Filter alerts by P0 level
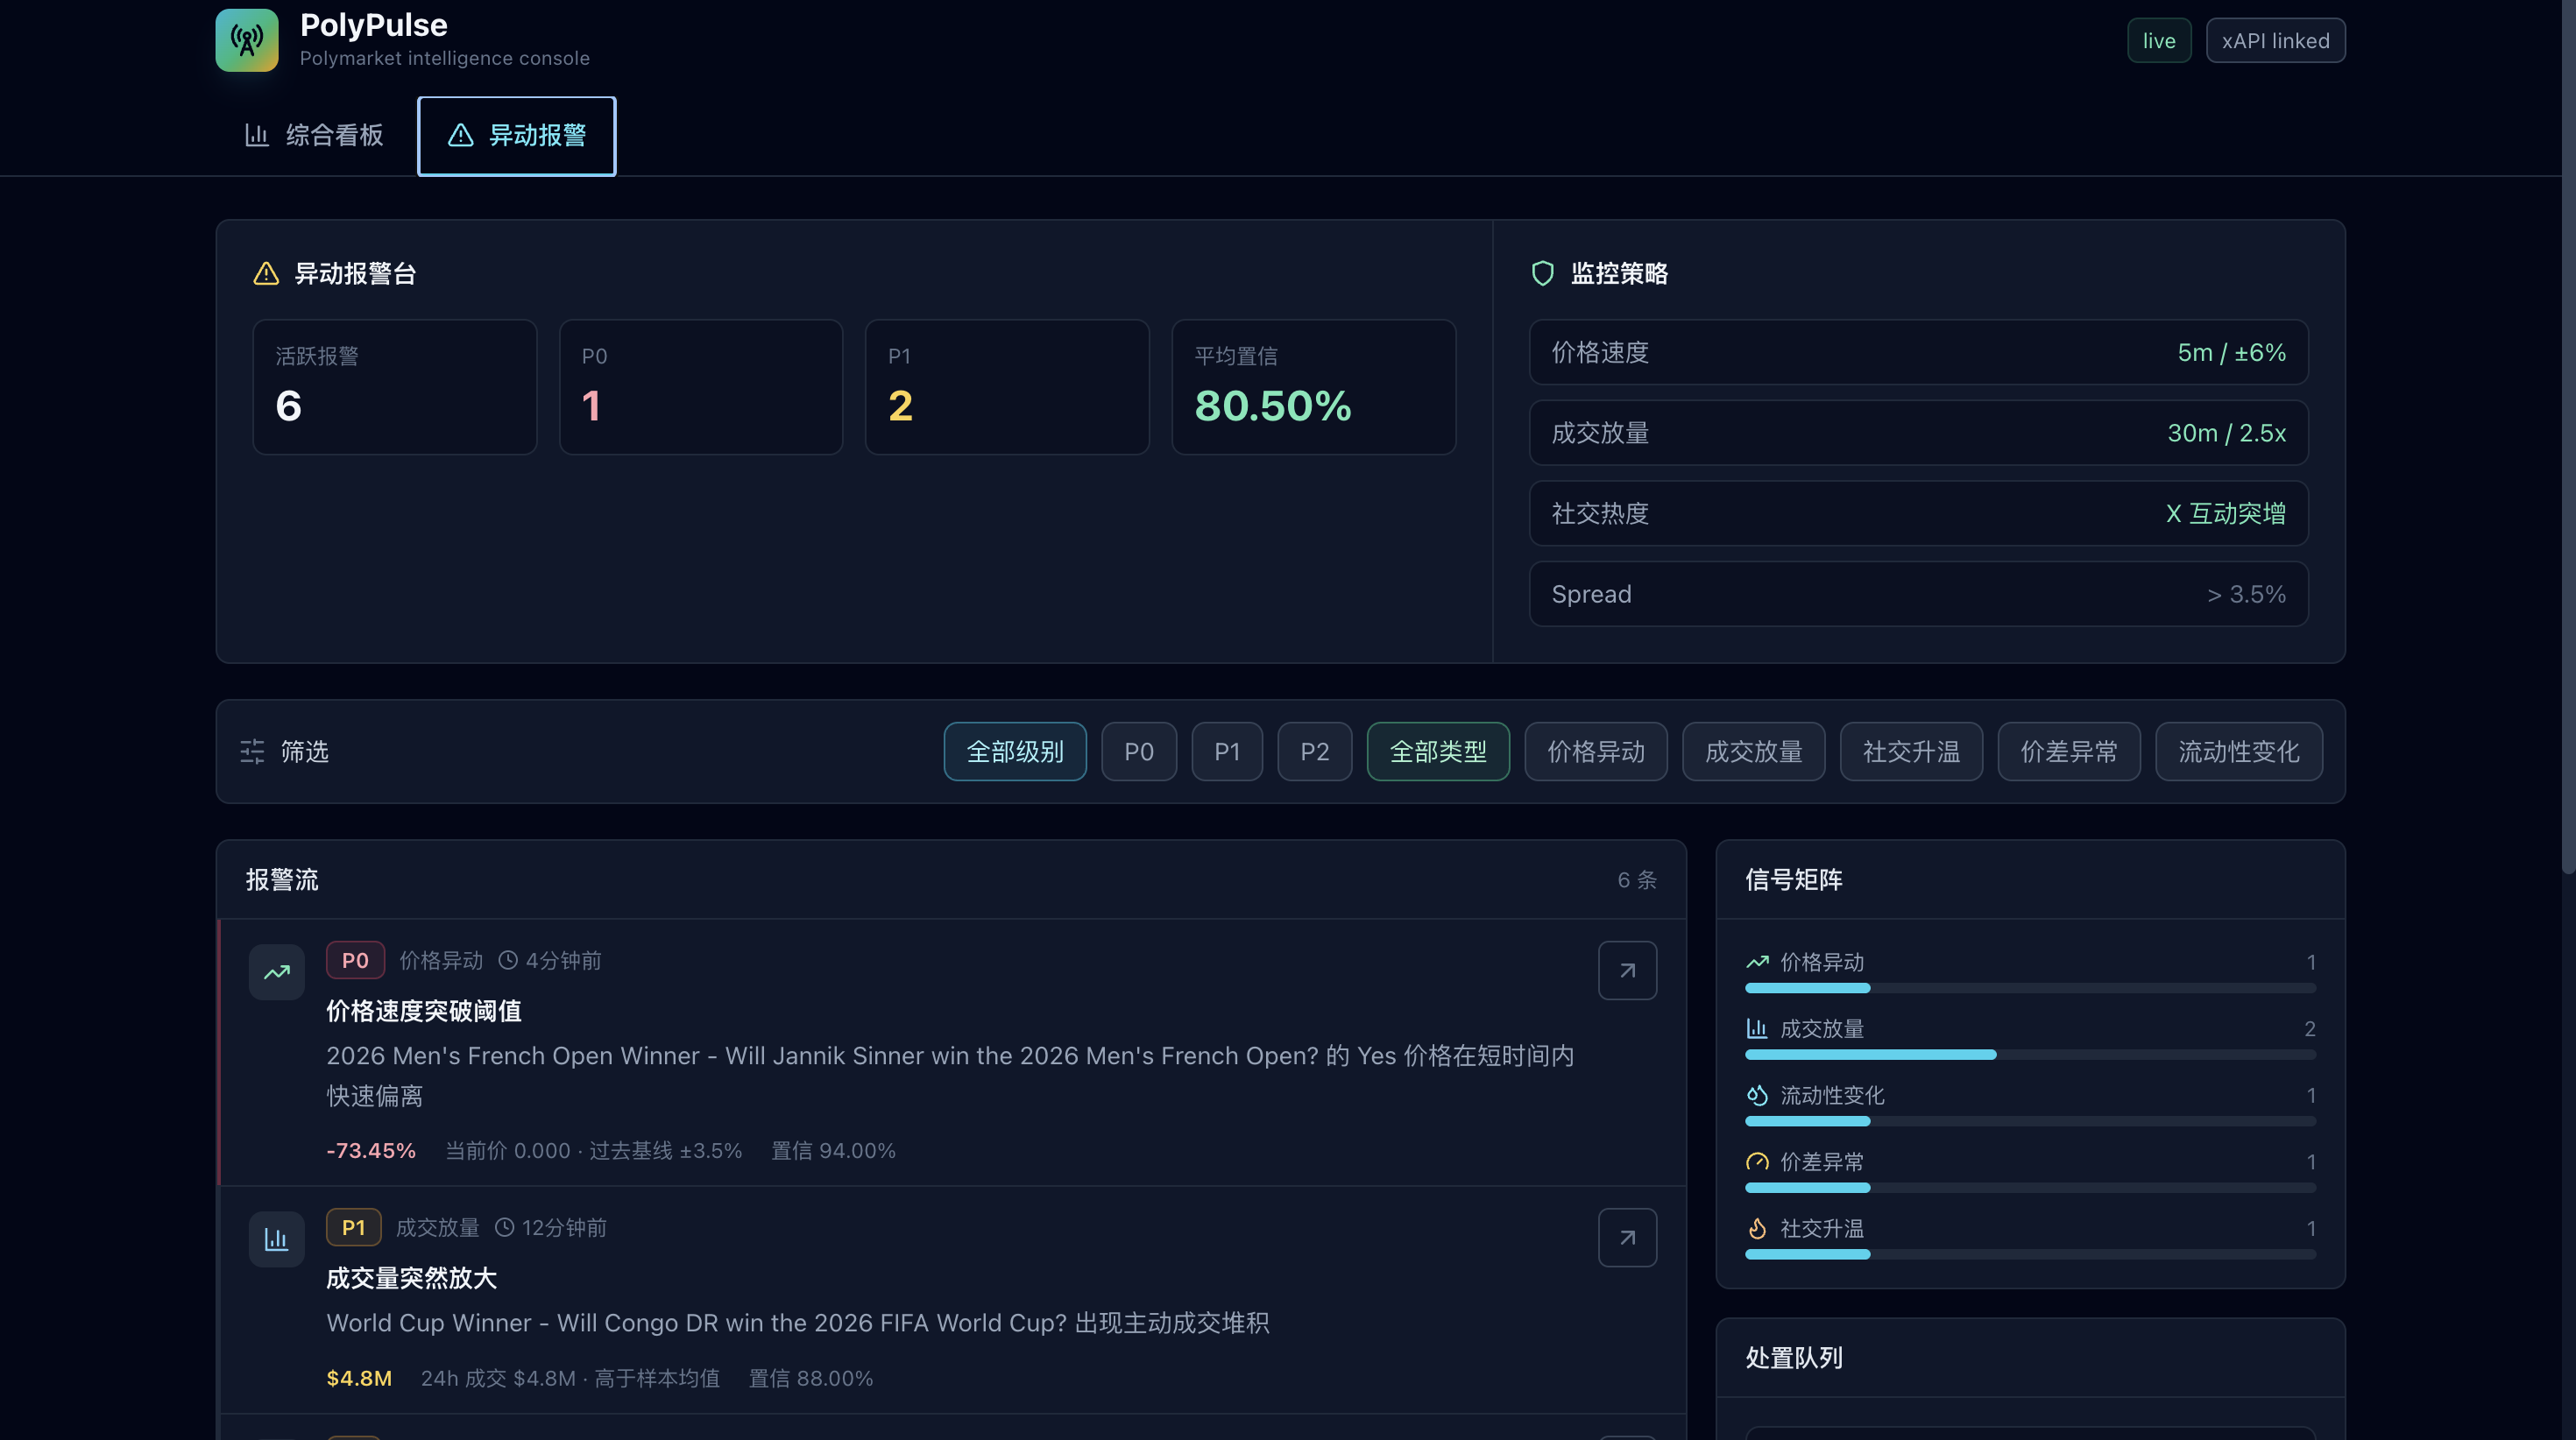 pyautogui.click(x=1139, y=752)
